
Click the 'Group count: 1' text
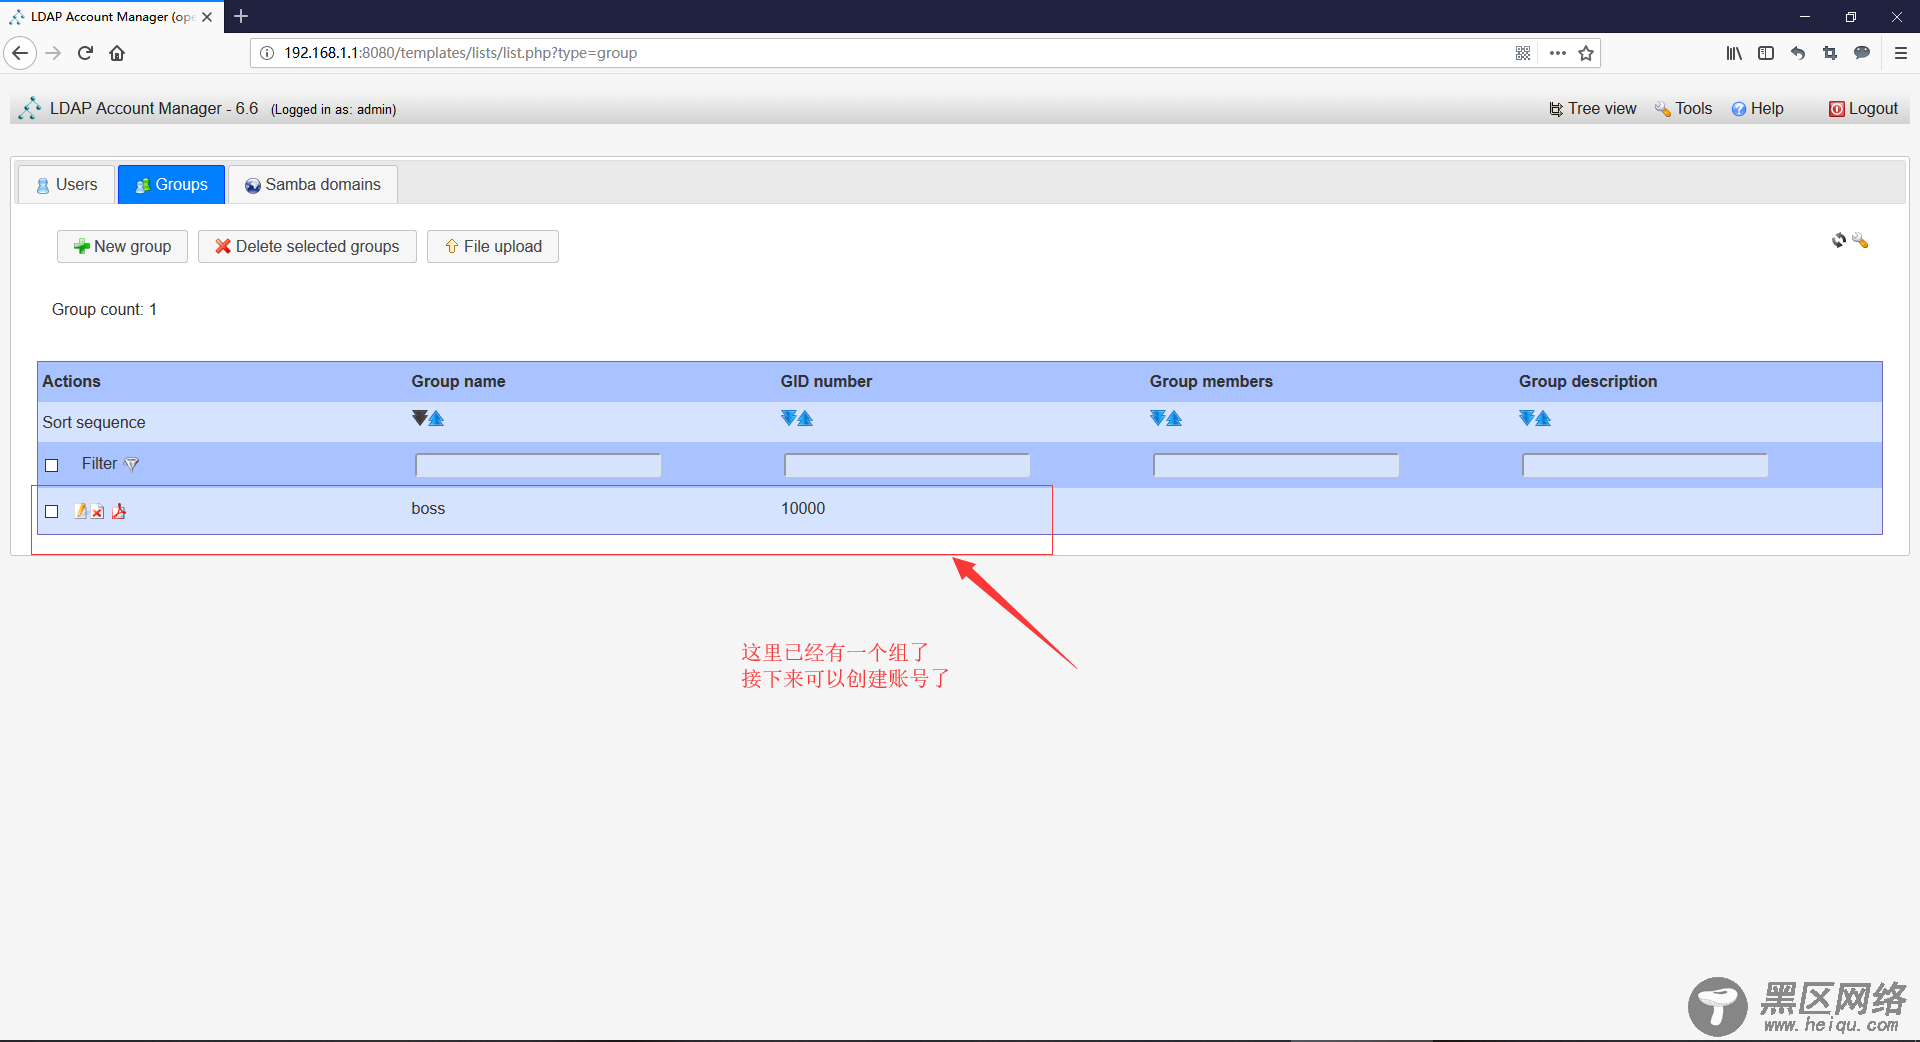tap(104, 310)
